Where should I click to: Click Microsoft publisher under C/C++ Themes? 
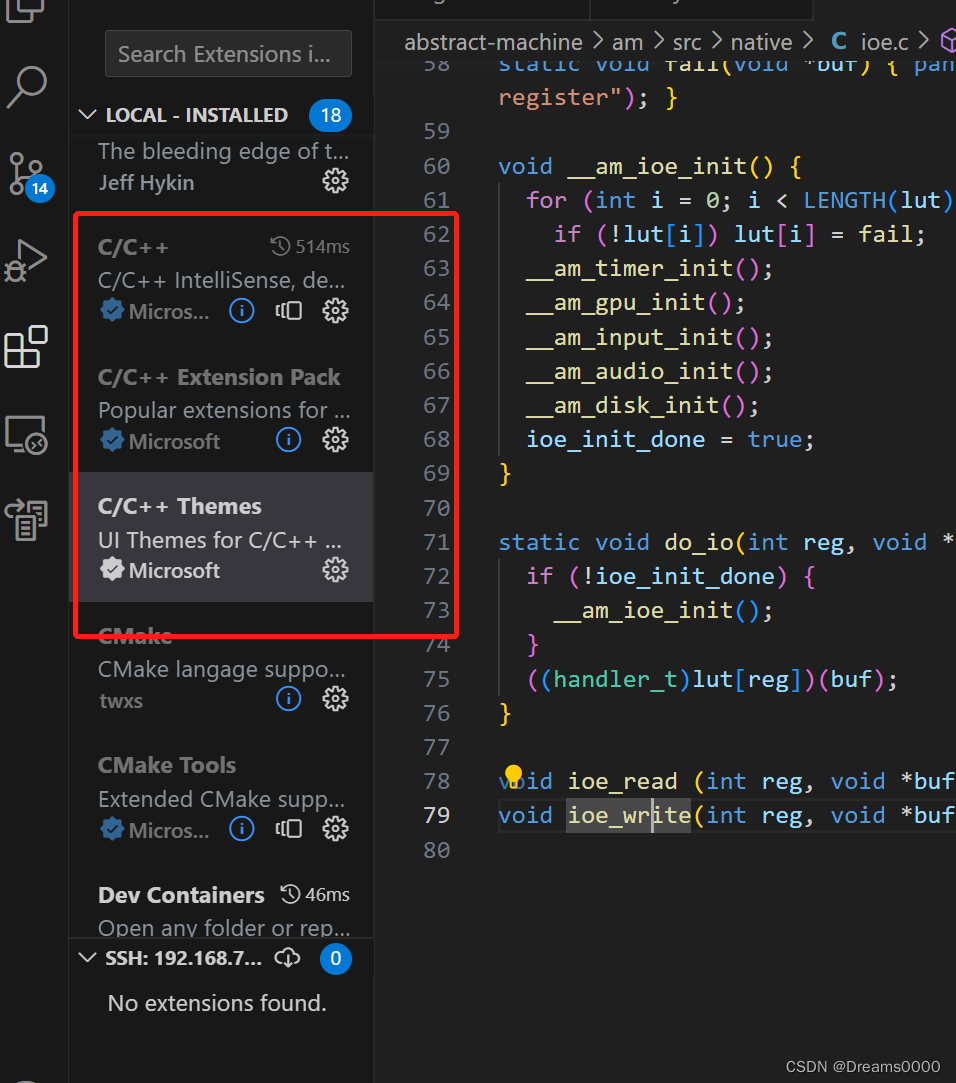[174, 571]
